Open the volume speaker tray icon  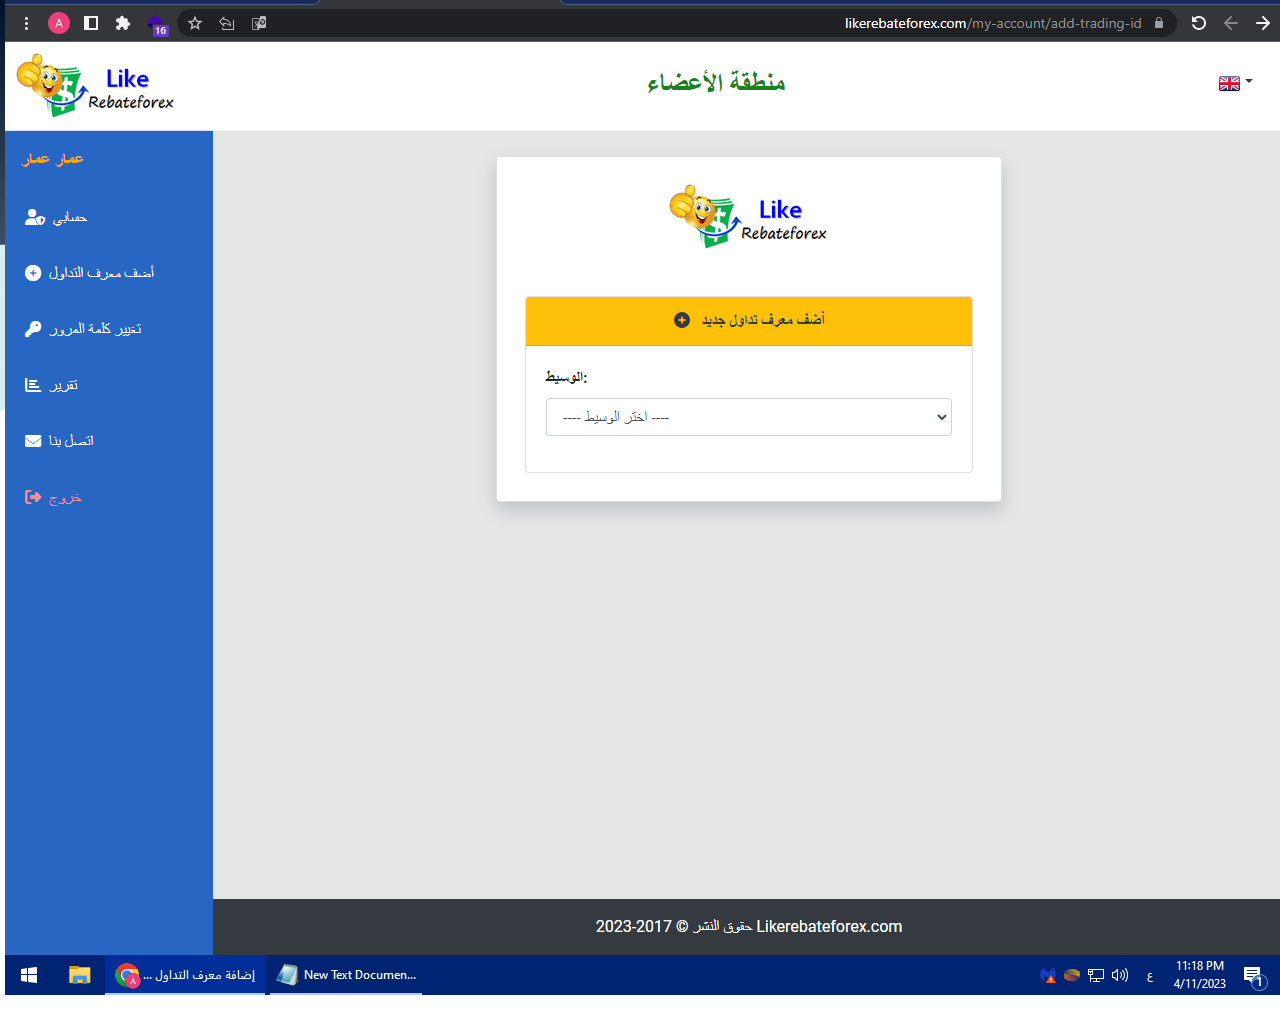click(x=1120, y=975)
